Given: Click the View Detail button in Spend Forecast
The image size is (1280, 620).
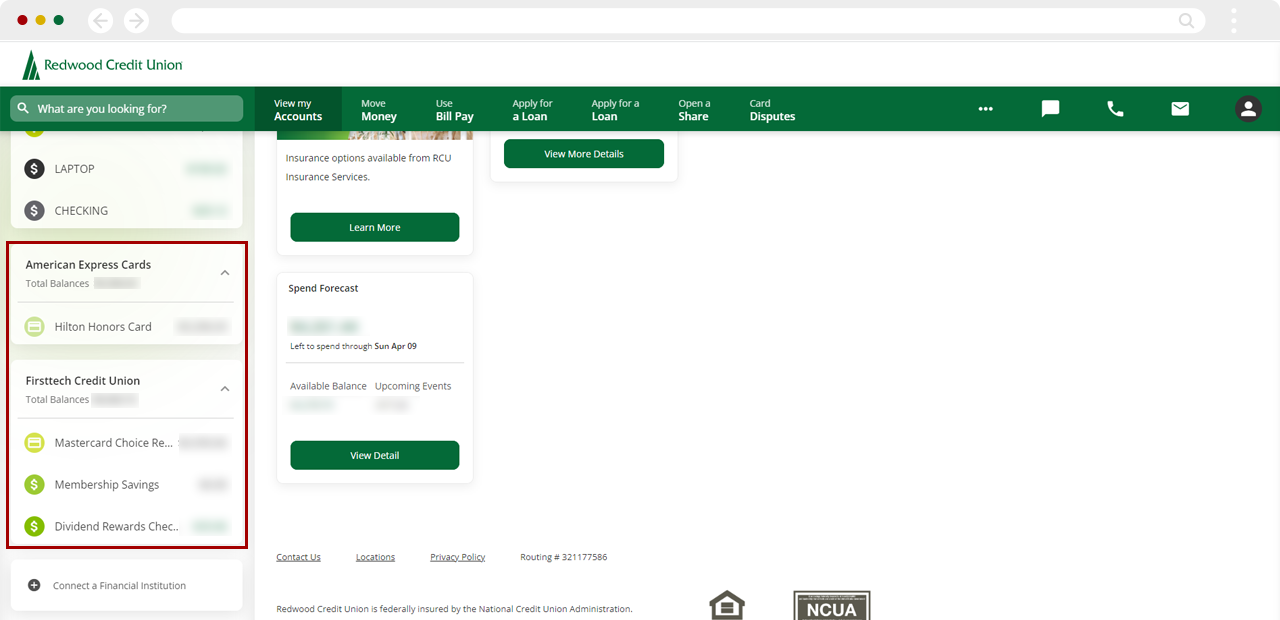Looking at the screenshot, I should point(375,455).
